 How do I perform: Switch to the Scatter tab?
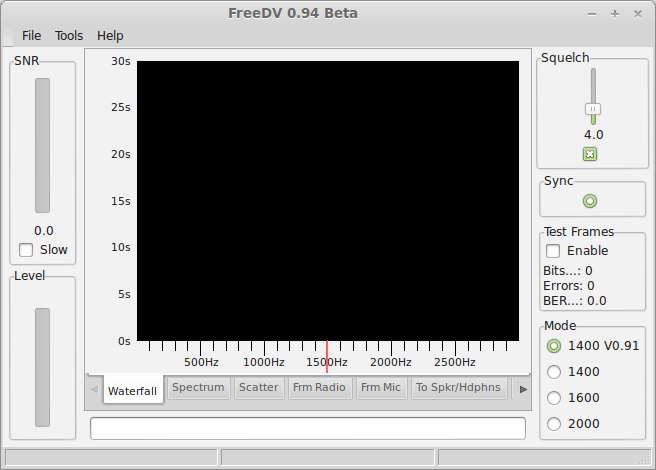pos(259,388)
